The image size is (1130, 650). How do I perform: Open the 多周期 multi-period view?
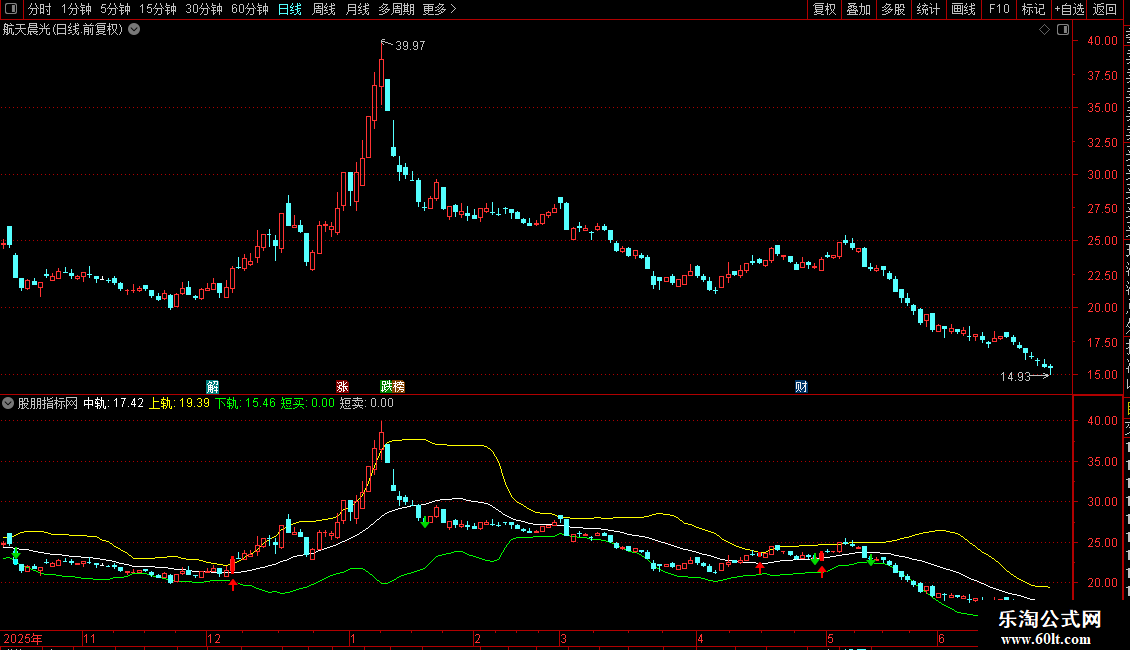[396, 9]
